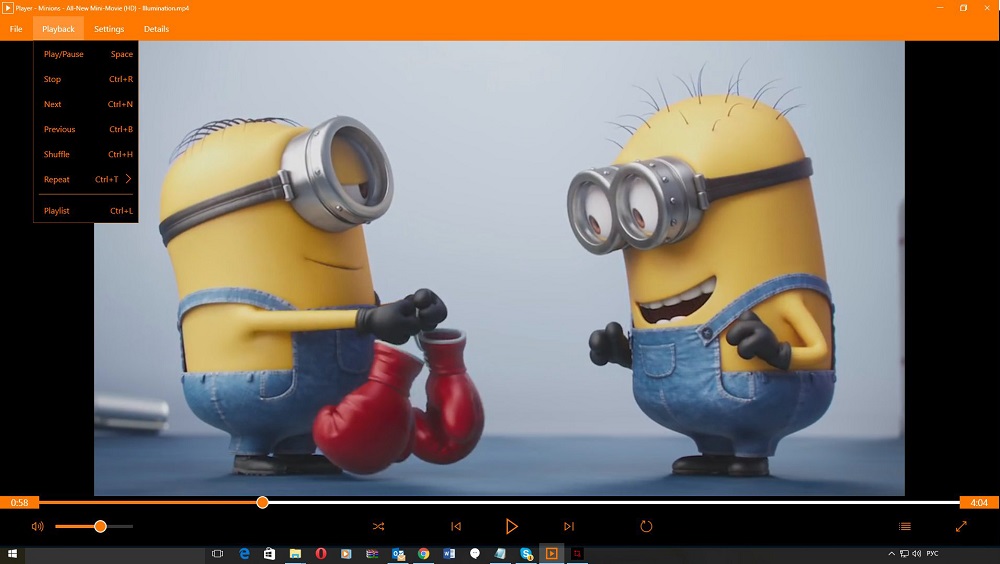1000x564 pixels.
Task: Open Playlist from the Playback menu
Action: click(86, 211)
